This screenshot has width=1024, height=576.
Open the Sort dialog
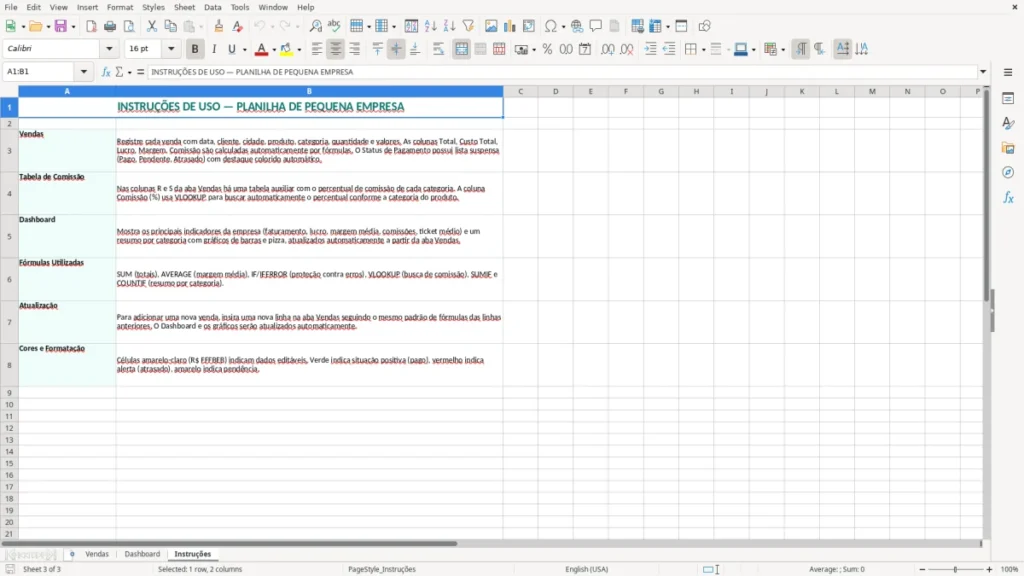coord(411,26)
